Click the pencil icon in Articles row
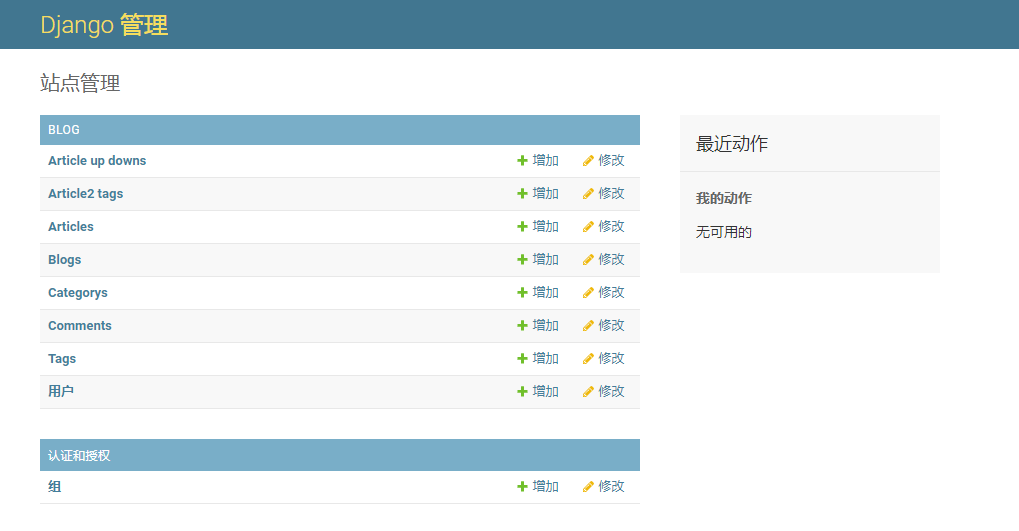1019x531 pixels. pos(588,226)
